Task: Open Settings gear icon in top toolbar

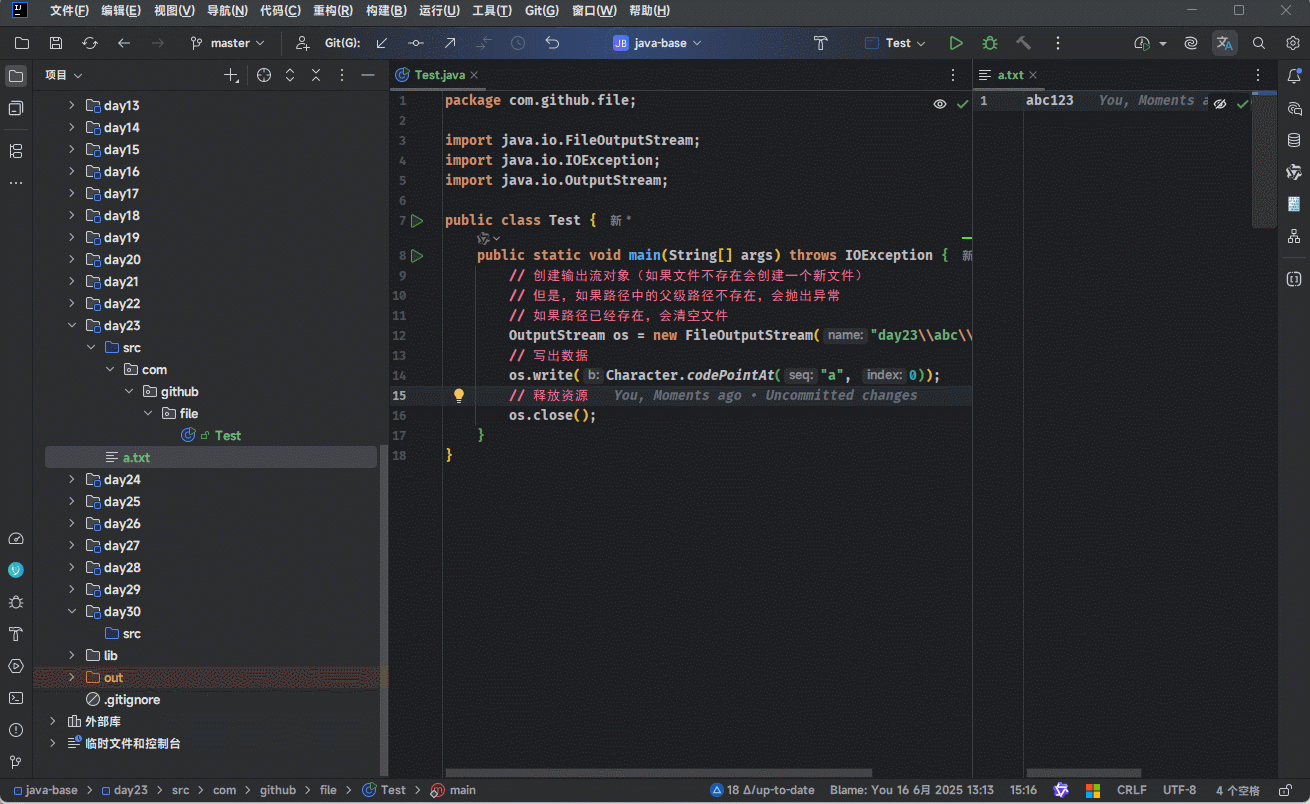Action: tap(1292, 43)
